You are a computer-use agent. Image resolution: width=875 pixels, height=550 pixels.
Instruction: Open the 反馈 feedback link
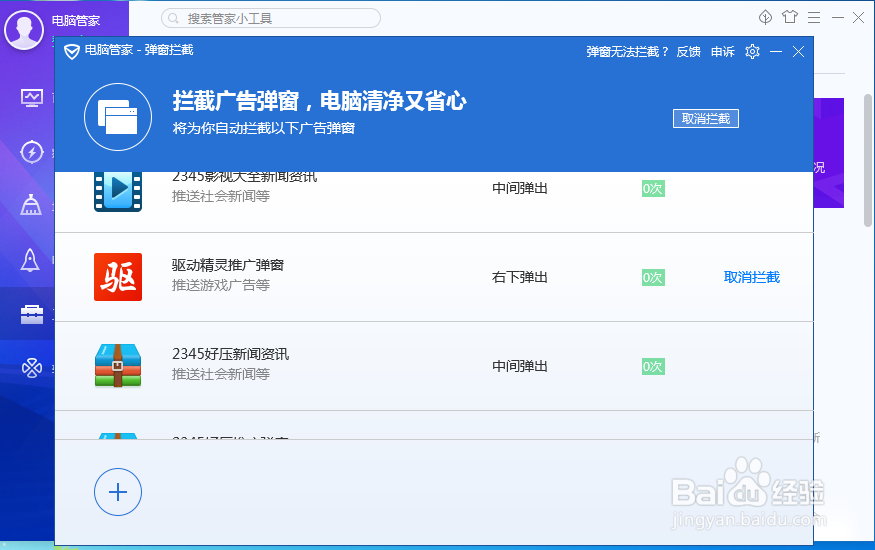[x=689, y=52]
